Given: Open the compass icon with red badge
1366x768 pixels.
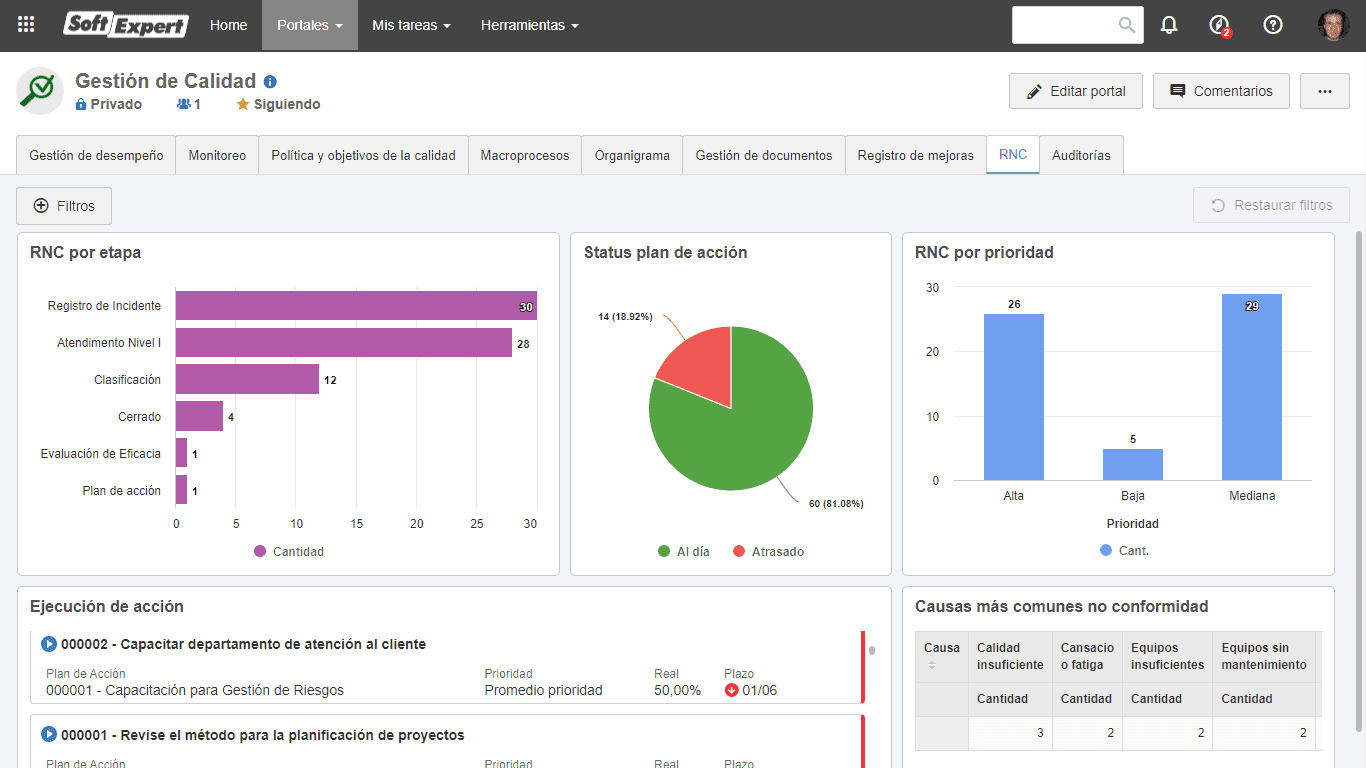Looking at the screenshot, I should click(1220, 26).
